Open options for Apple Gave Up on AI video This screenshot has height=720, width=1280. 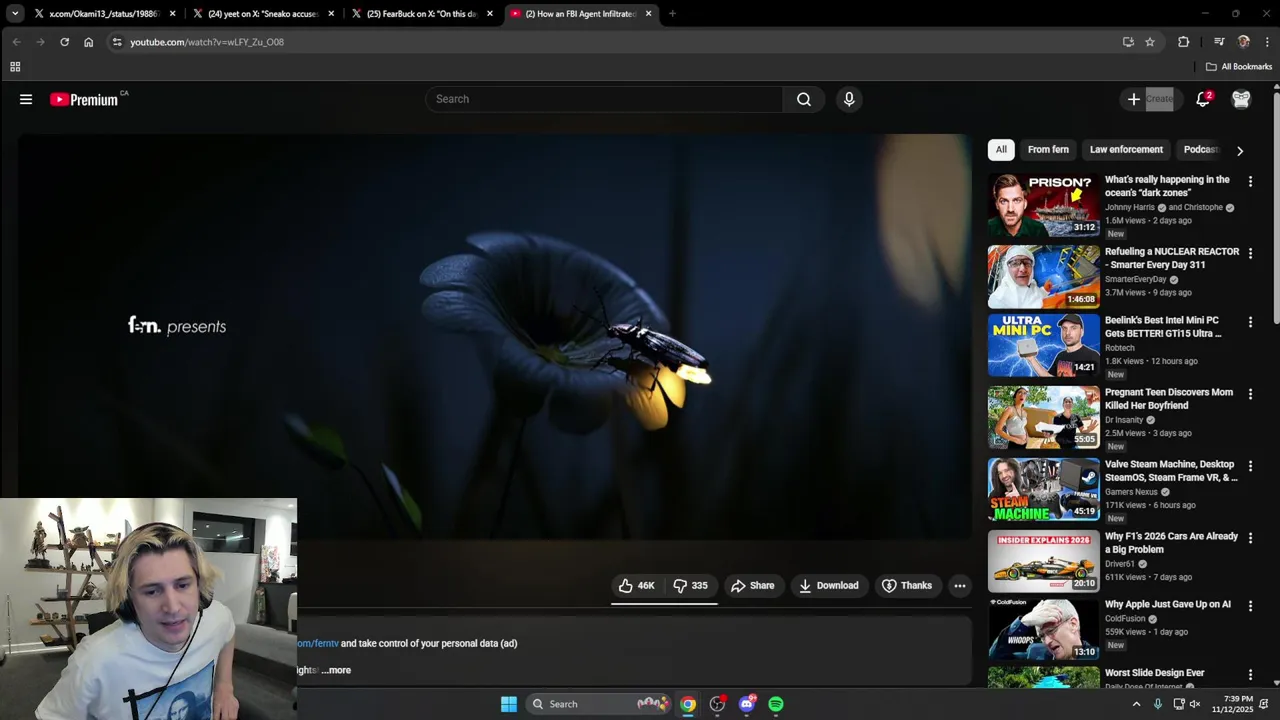tap(1250, 606)
